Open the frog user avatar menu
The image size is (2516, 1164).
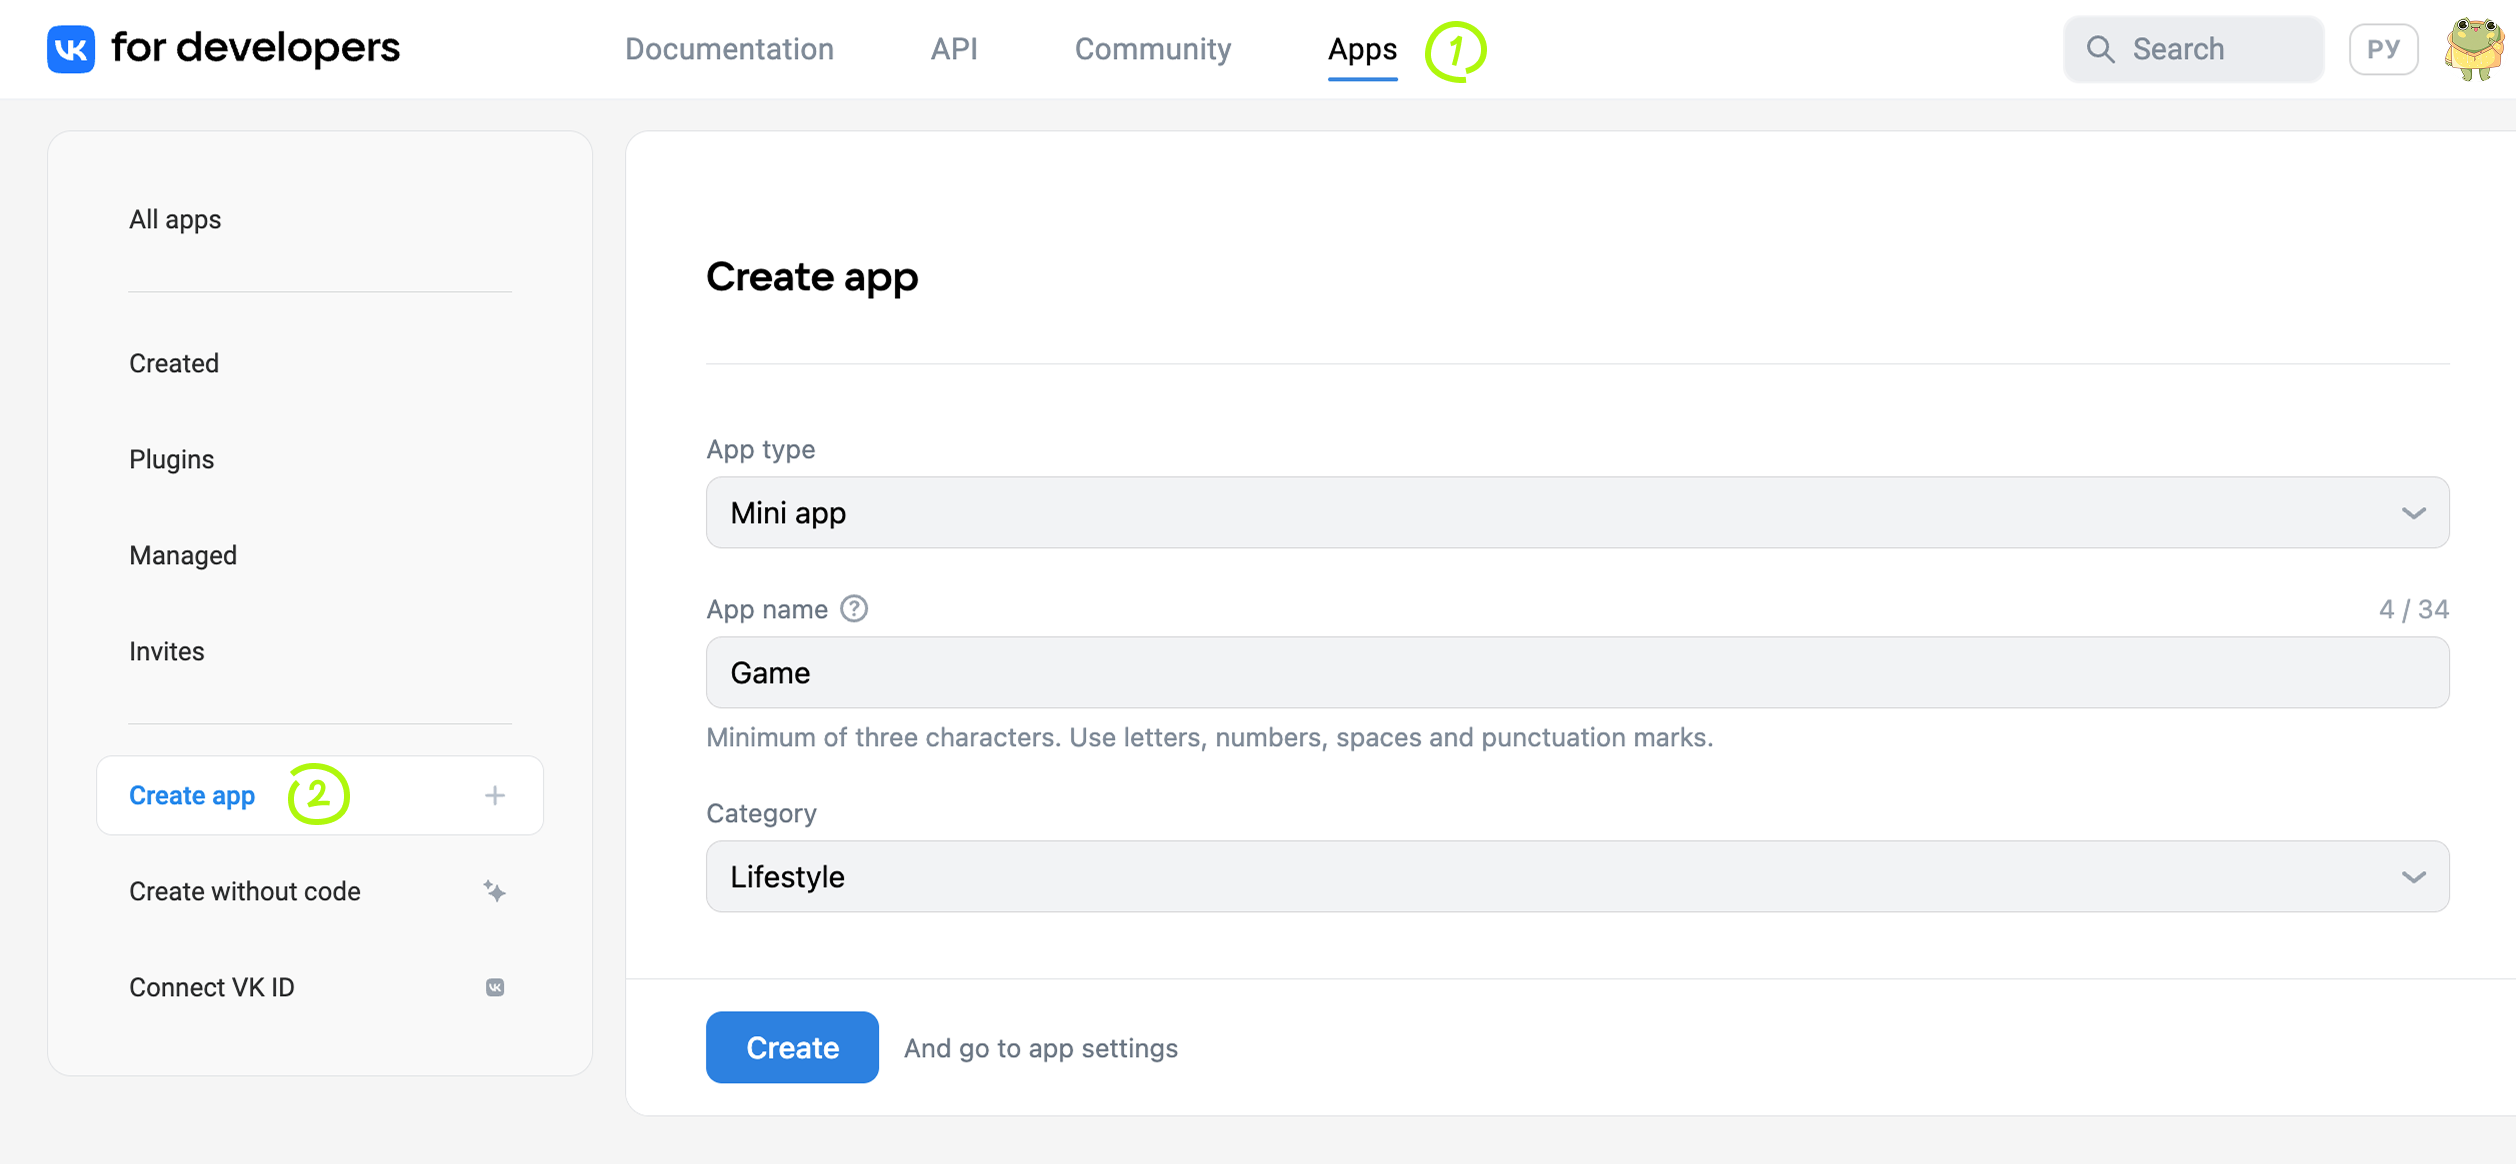(2474, 48)
